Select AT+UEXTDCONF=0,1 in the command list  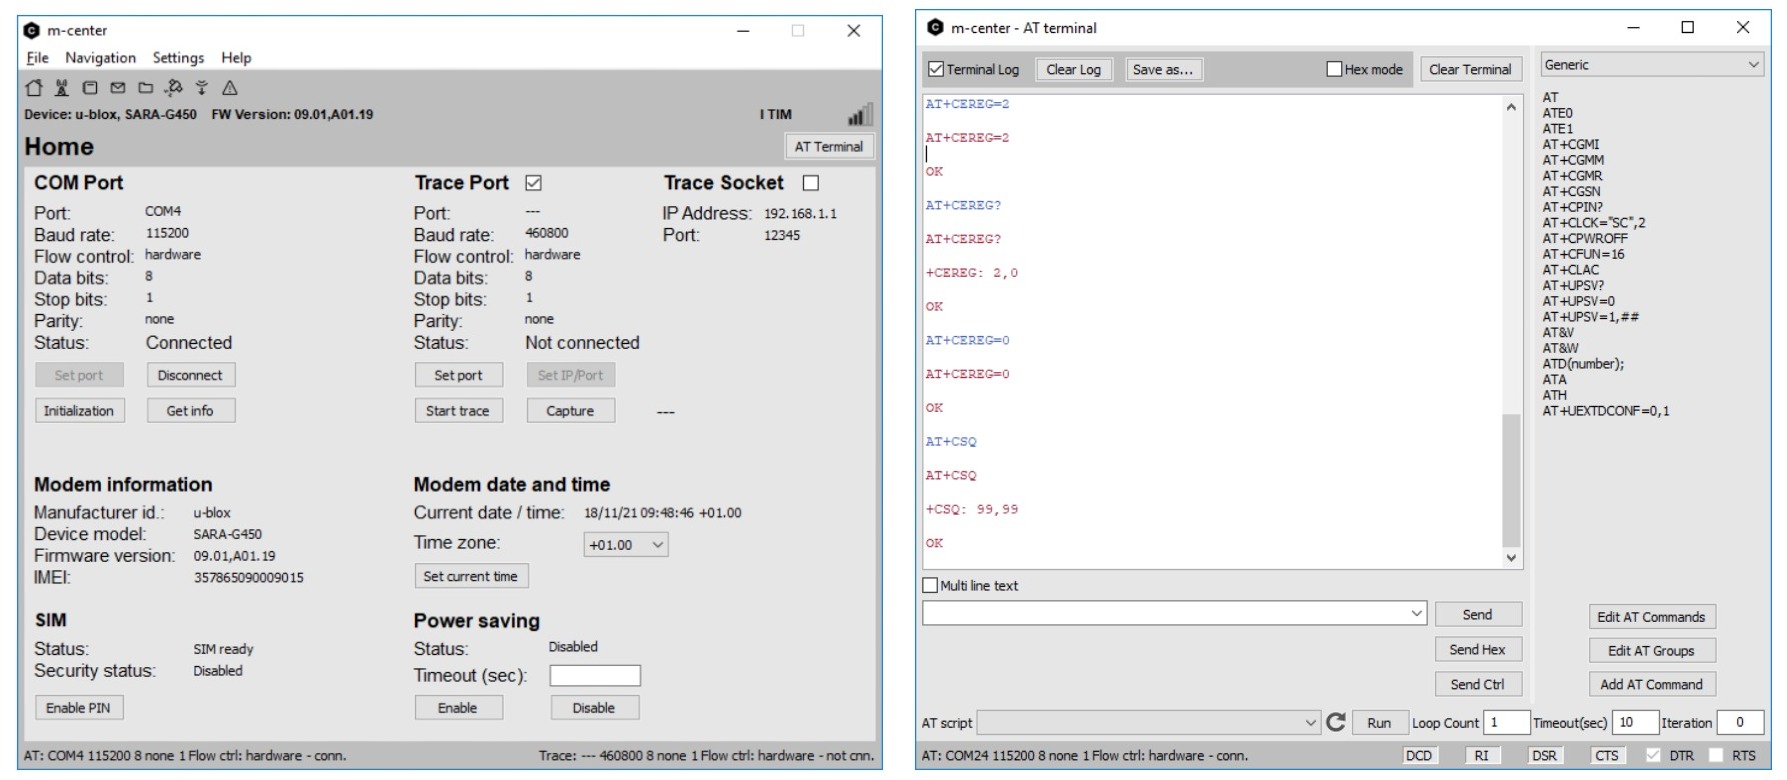[1606, 411]
